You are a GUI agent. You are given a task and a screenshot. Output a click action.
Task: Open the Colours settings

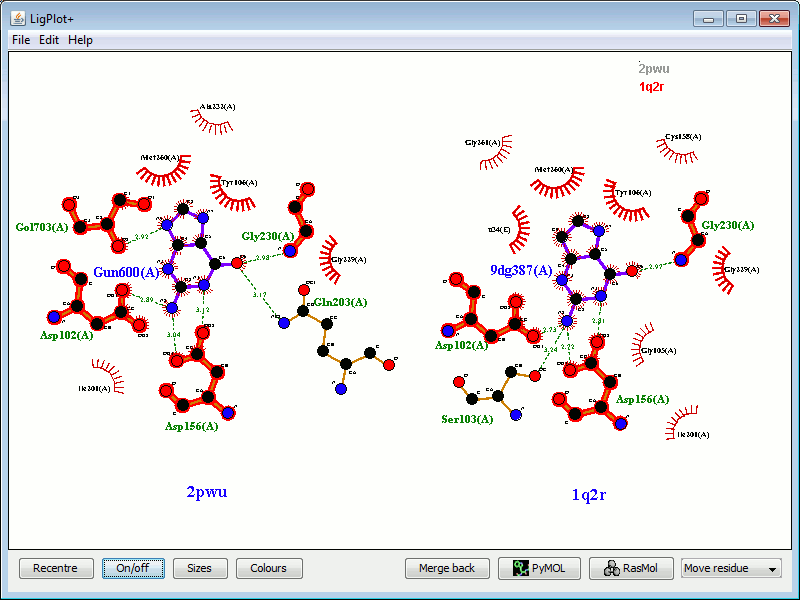(268, 568)
